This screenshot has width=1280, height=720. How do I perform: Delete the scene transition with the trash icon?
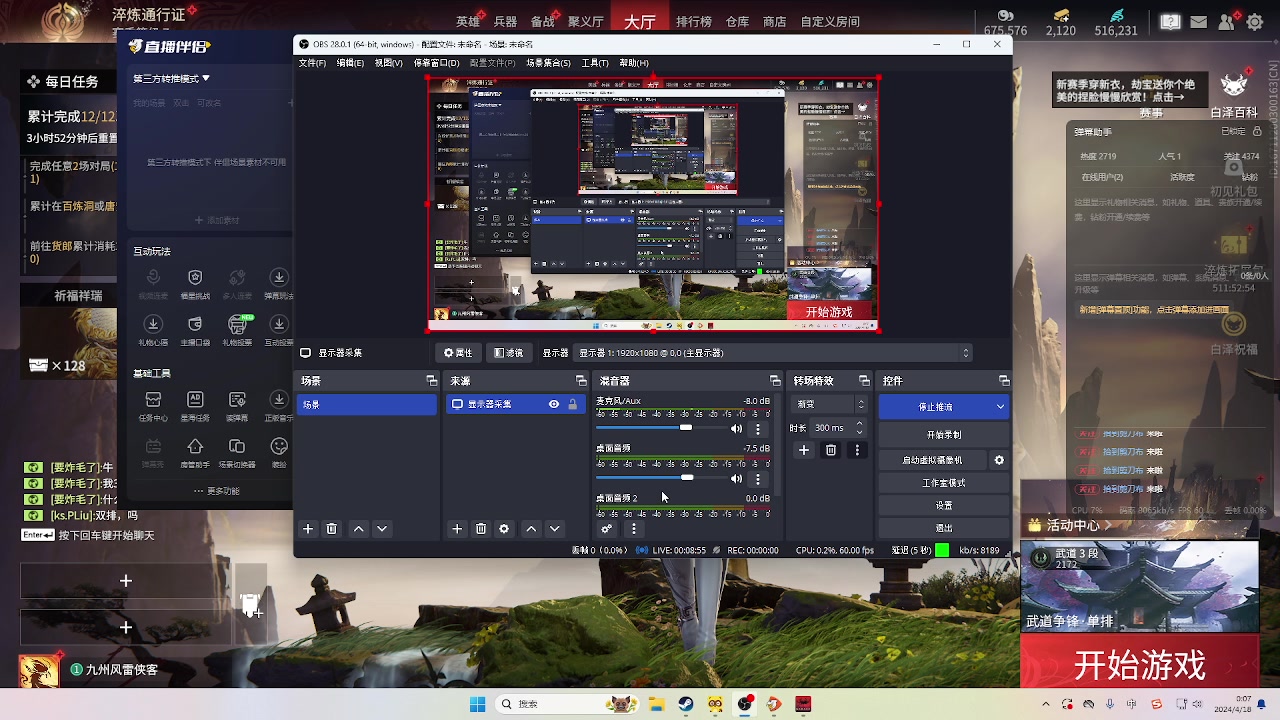[830, 451]
